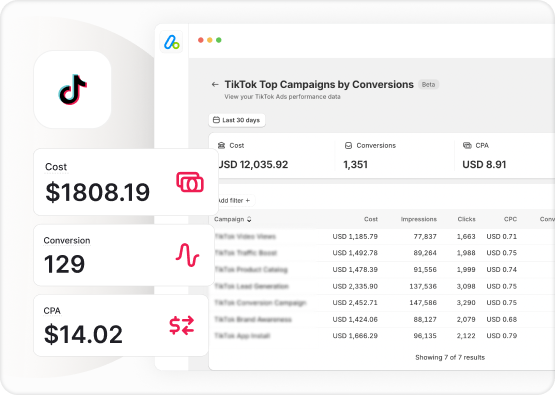
Task: Click impressions cell 77,837
Action: (x=425, y=236)
